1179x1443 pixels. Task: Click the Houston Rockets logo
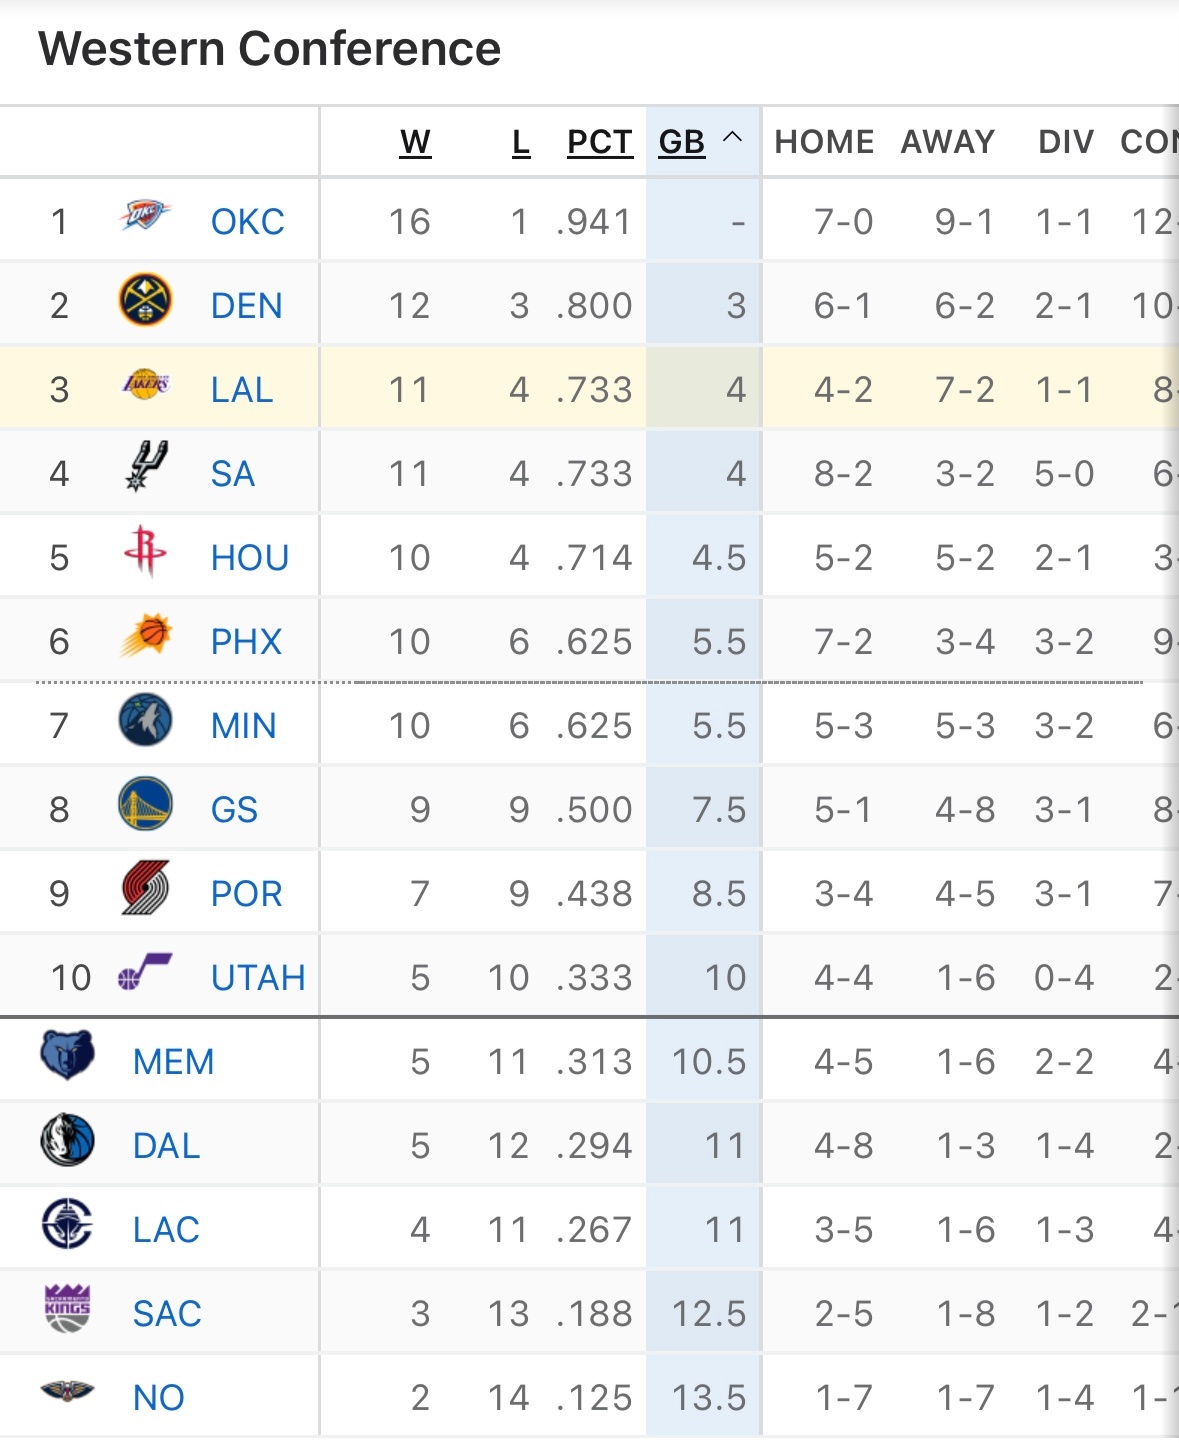tap(145, 551)
